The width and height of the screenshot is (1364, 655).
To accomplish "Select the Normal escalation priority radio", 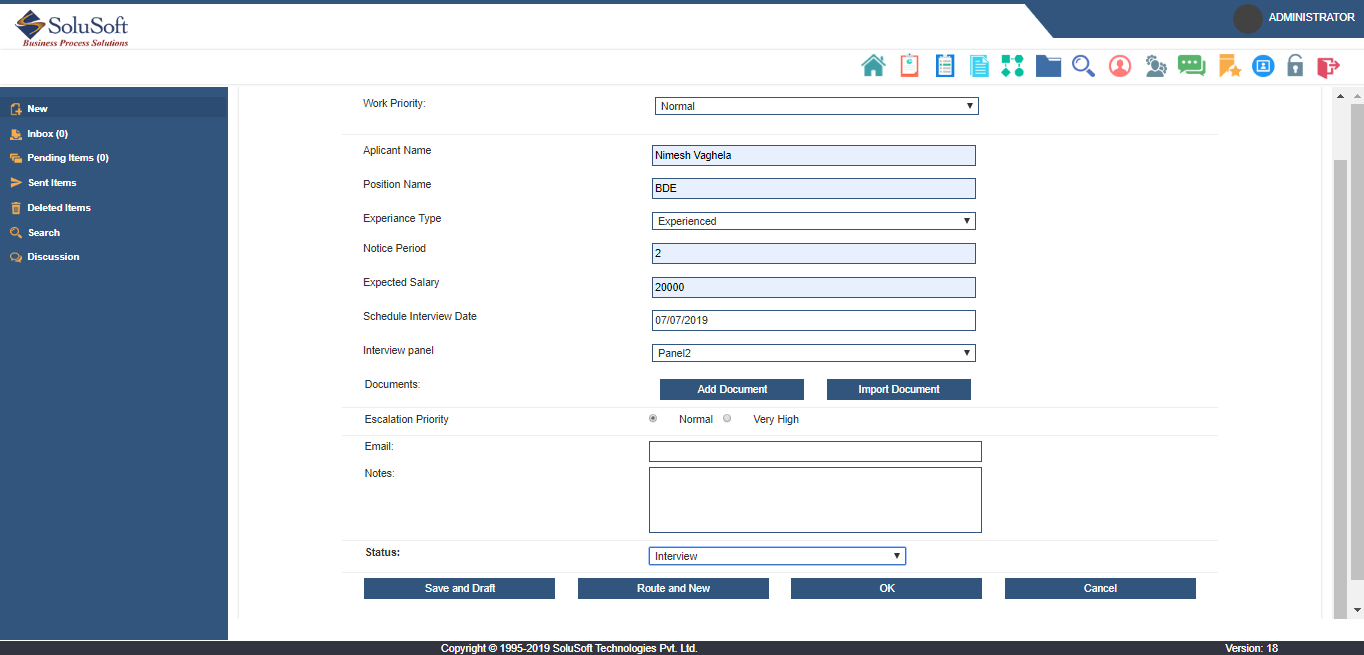I will coord(653,419).
